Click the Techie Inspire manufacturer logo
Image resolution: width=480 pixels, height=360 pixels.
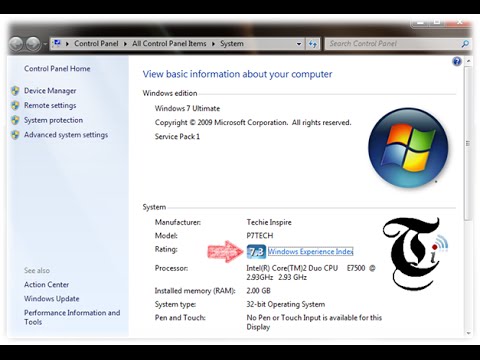(415, 254)
